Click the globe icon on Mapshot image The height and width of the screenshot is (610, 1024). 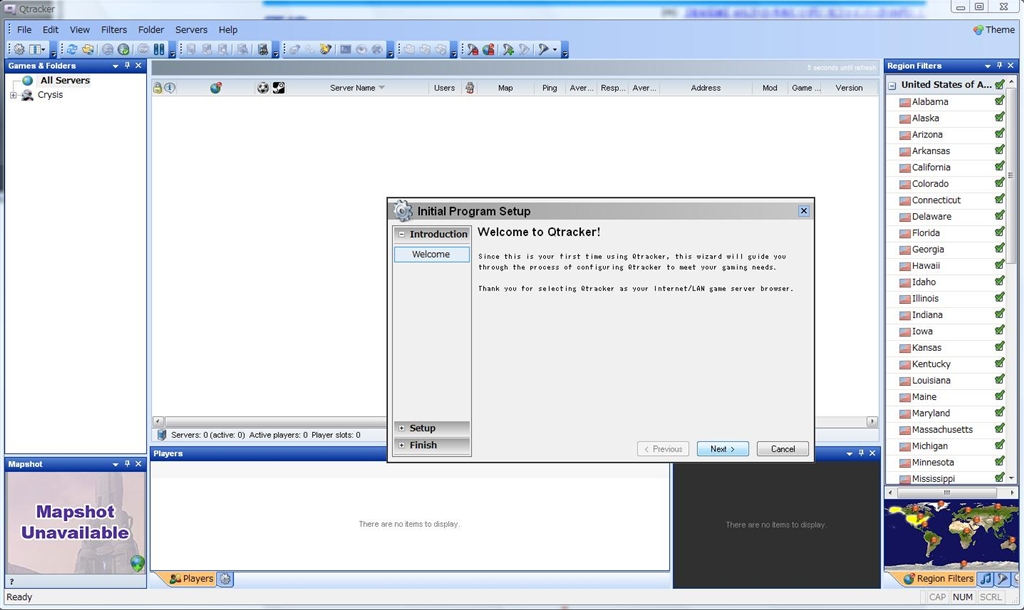pos(137,563)
